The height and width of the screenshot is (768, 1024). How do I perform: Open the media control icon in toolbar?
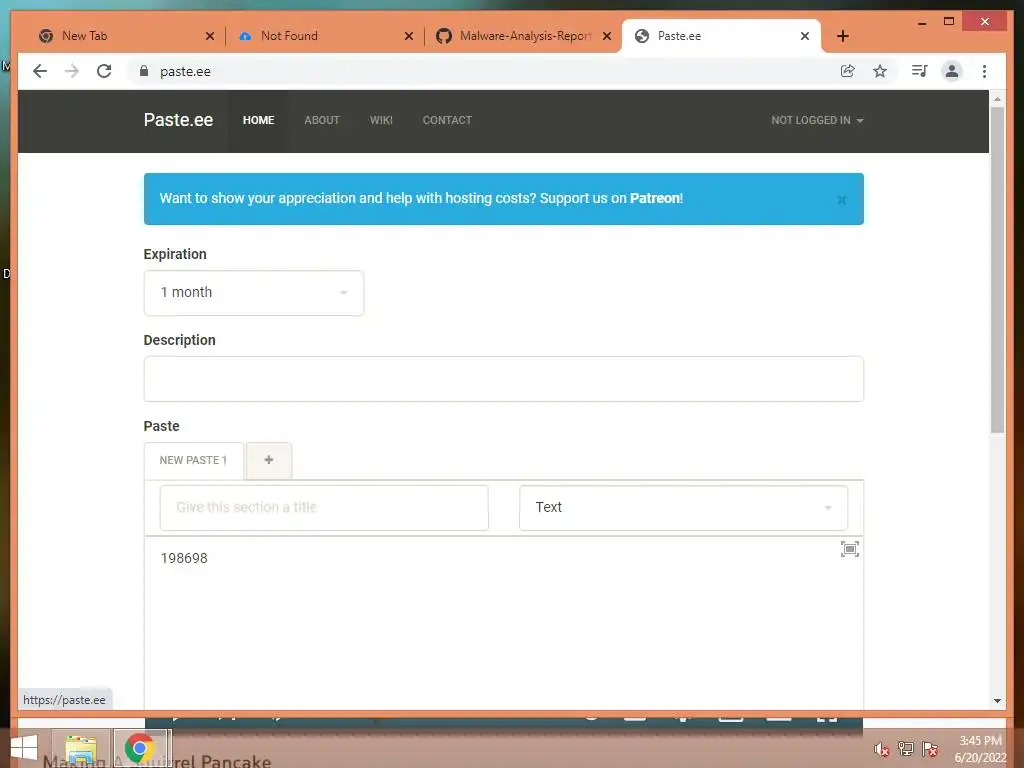[920, 71]
